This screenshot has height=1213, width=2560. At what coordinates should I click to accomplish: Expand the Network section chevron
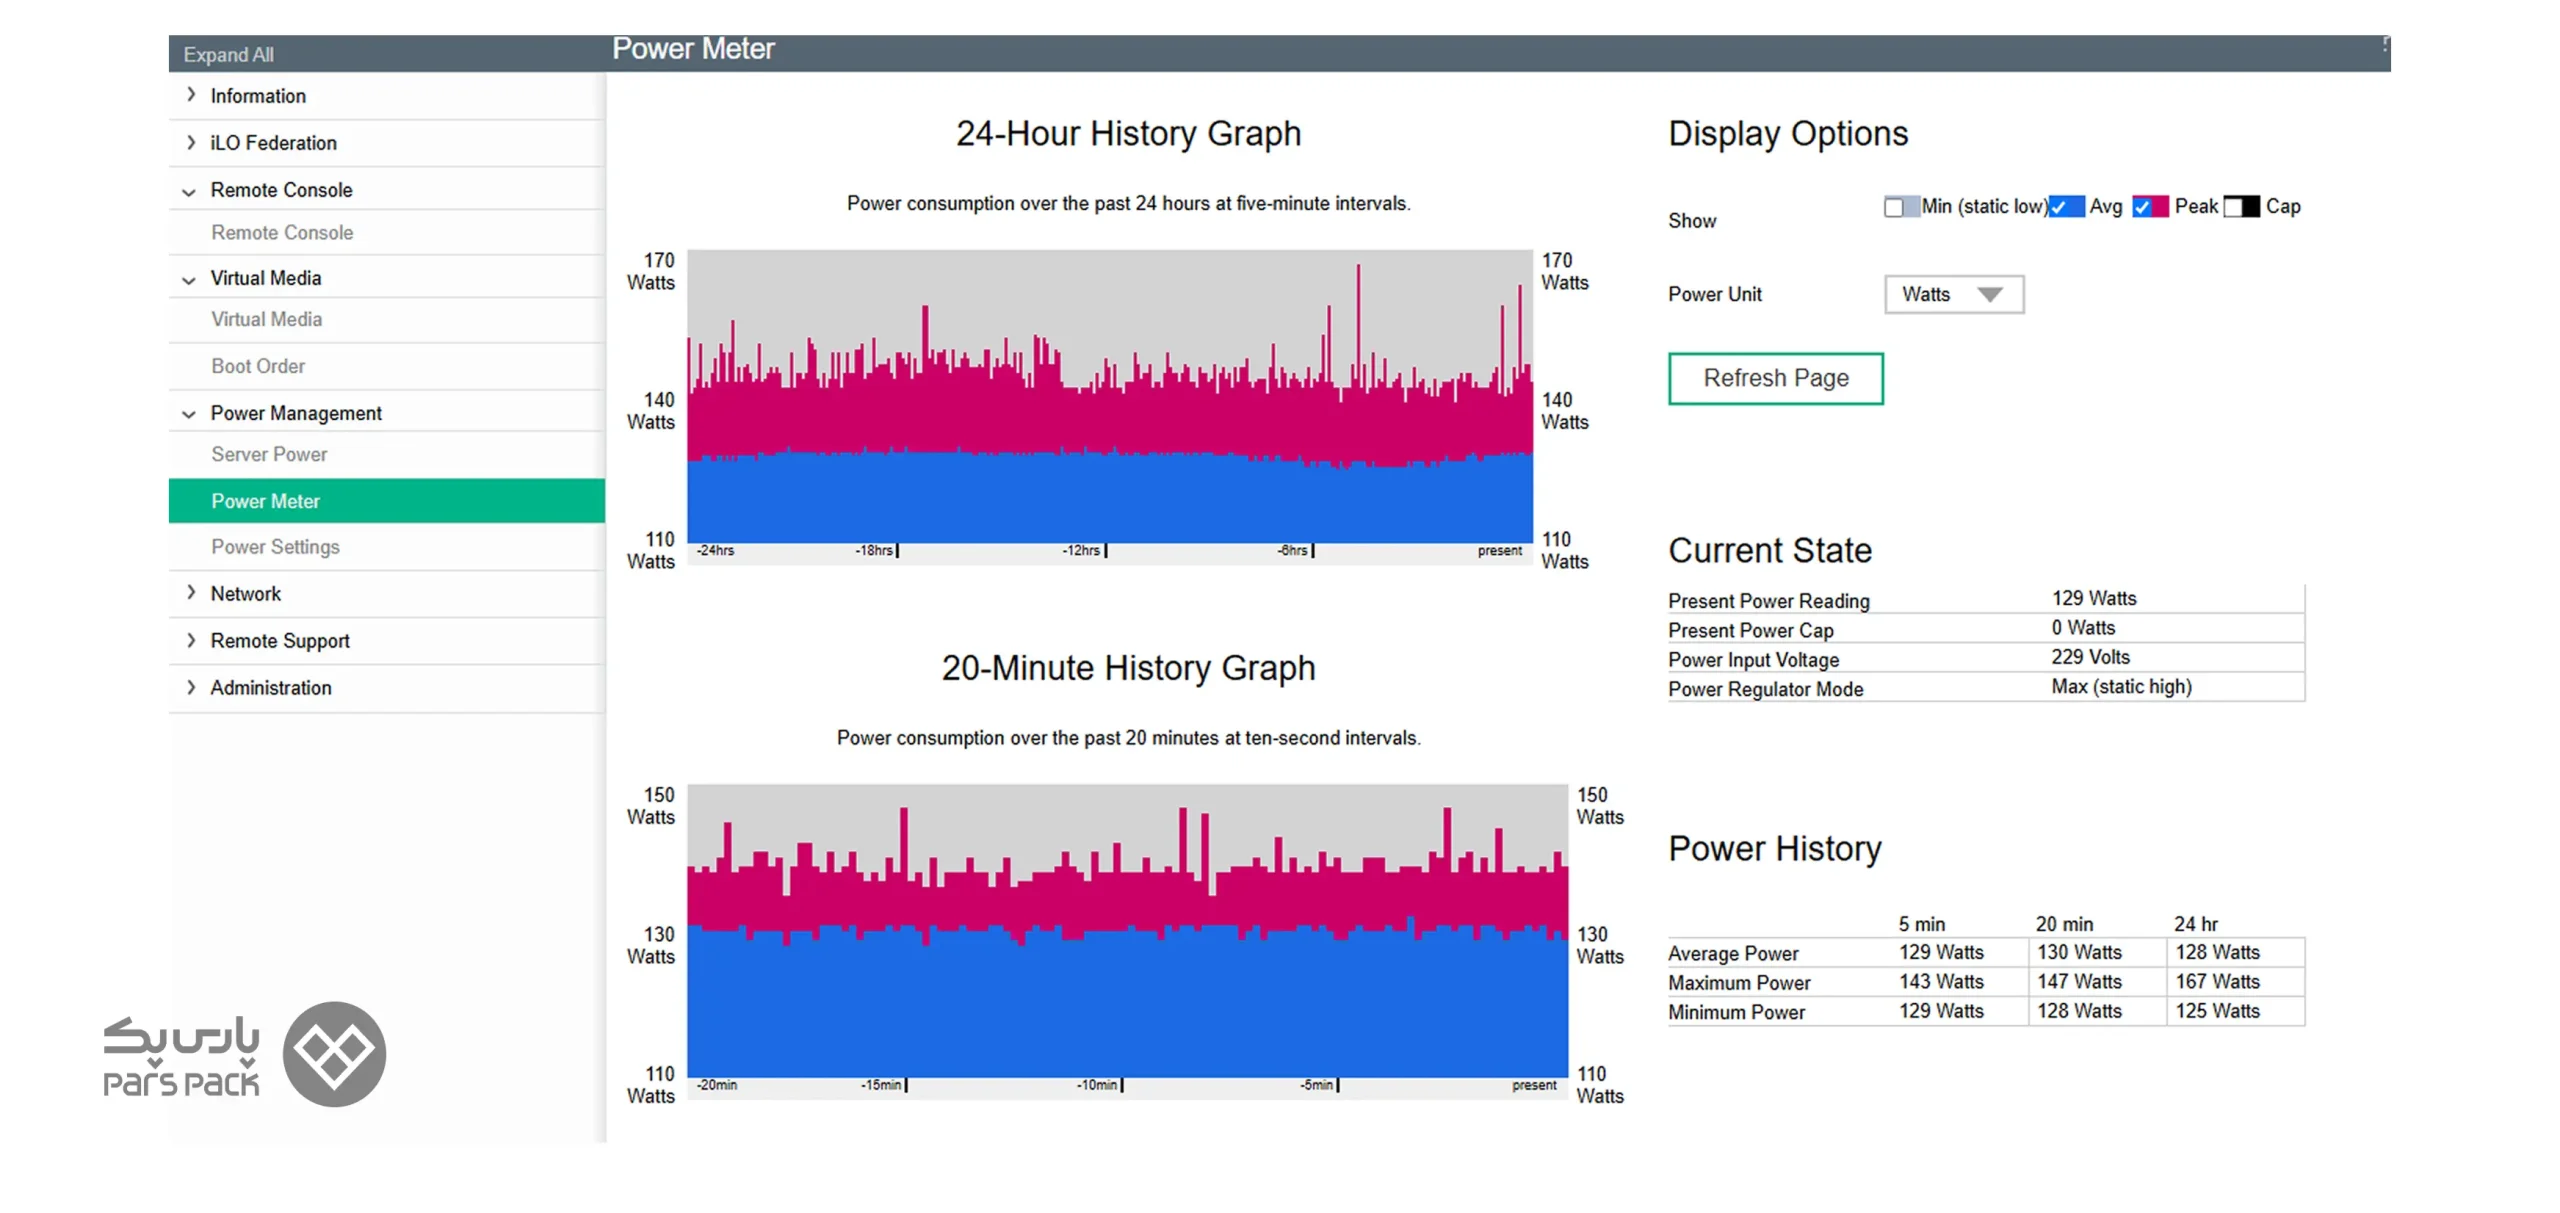191,592
